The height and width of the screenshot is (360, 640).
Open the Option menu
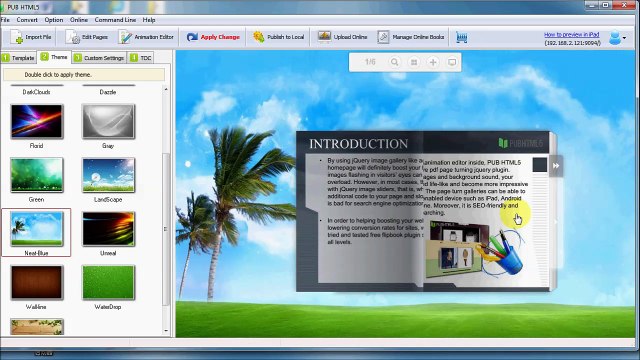[x=54, y=20]
